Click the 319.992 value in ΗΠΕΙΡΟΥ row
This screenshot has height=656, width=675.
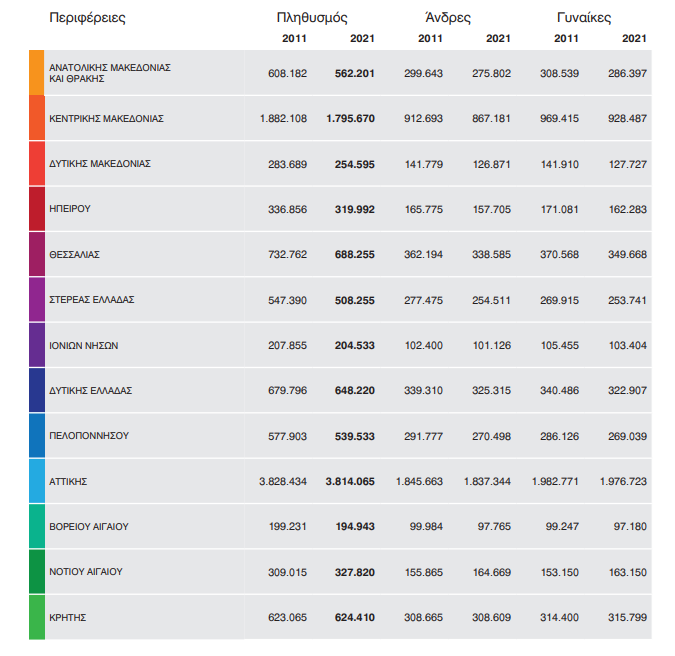(354, 209)
